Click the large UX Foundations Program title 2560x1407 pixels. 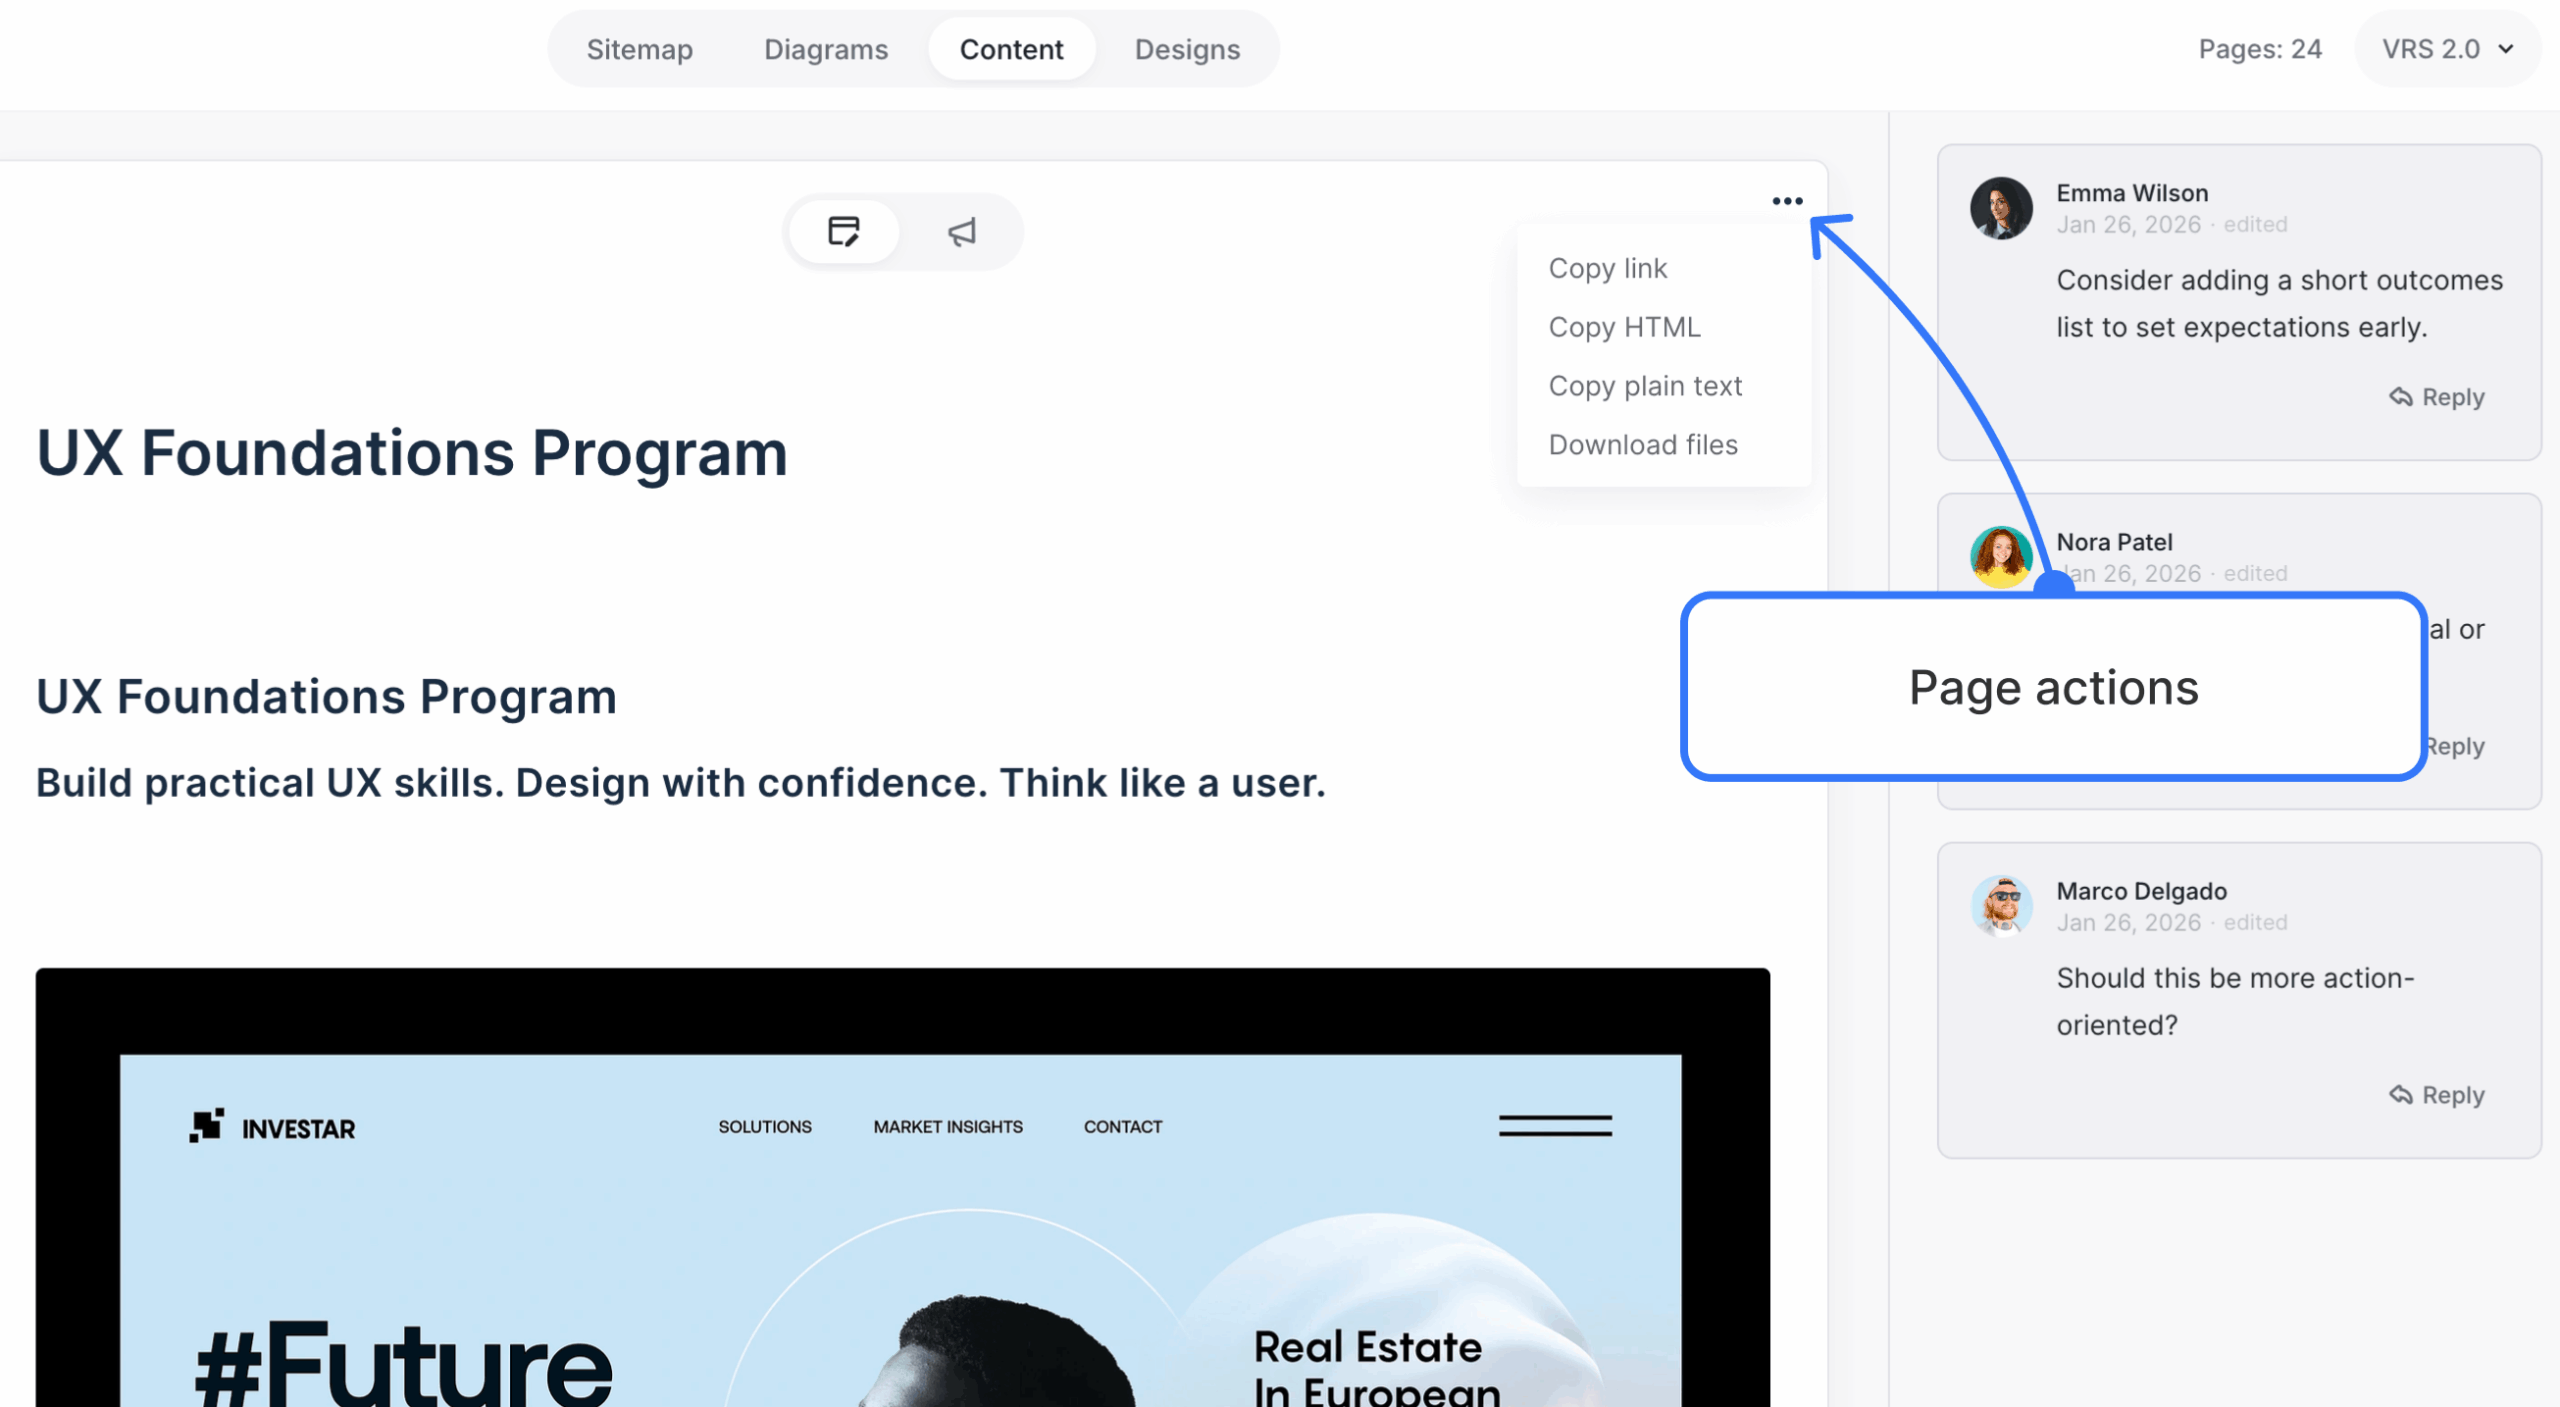point(412,453)
